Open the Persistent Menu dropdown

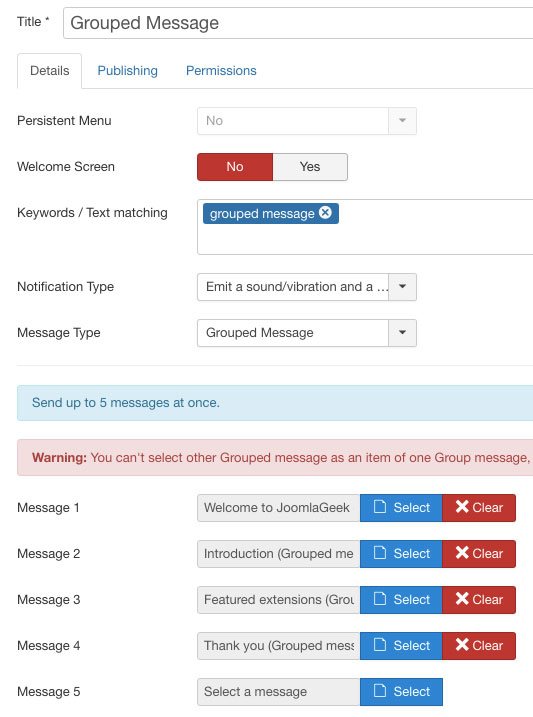click(x=307, y=121)
